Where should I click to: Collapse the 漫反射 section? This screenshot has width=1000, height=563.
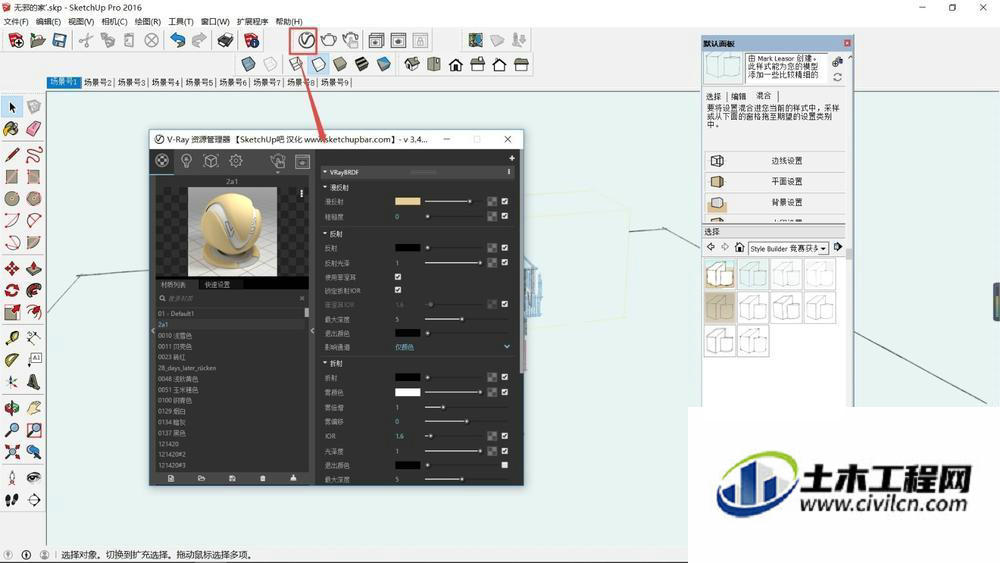point(325,187)
